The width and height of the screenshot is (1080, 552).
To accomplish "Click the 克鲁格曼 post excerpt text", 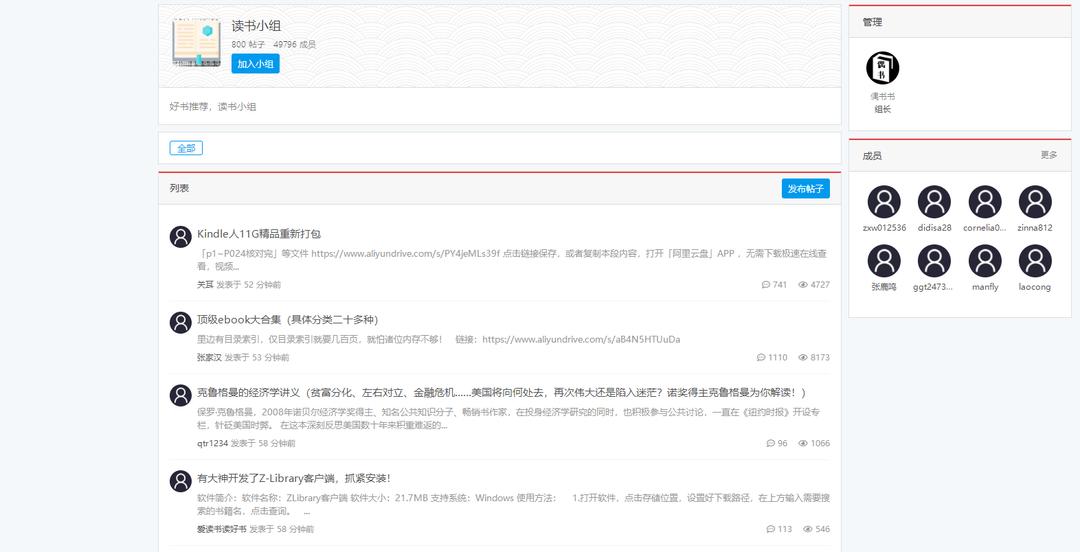I will click(x=508, y=418).
